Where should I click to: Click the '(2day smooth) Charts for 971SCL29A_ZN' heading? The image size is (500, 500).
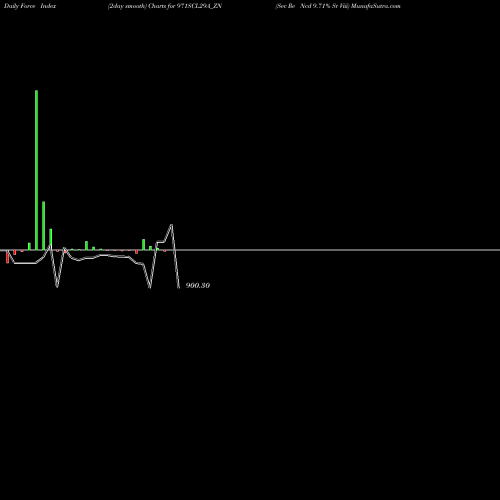pyautogui.click(x=165, y=6)
